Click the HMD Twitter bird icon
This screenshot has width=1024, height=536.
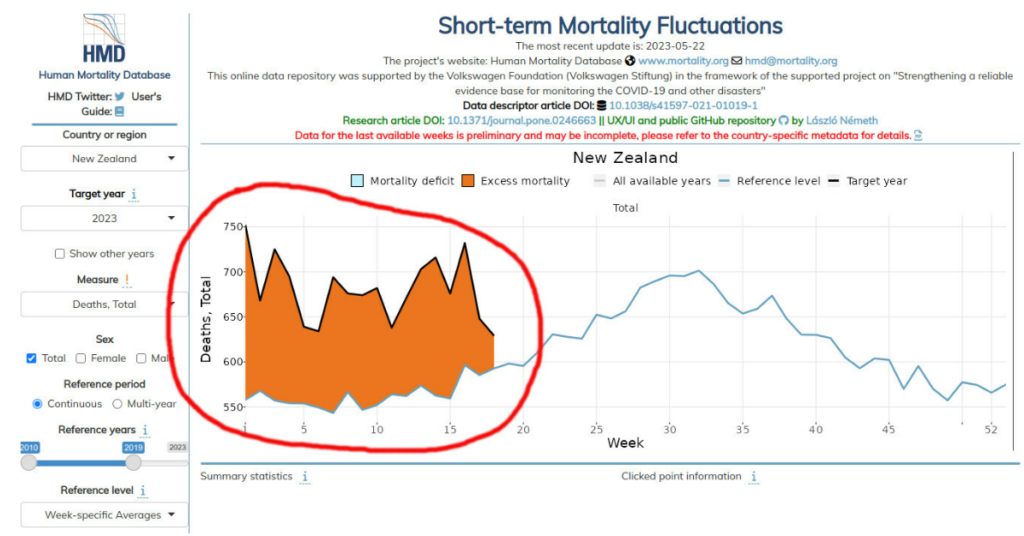(x=120, y=97)
